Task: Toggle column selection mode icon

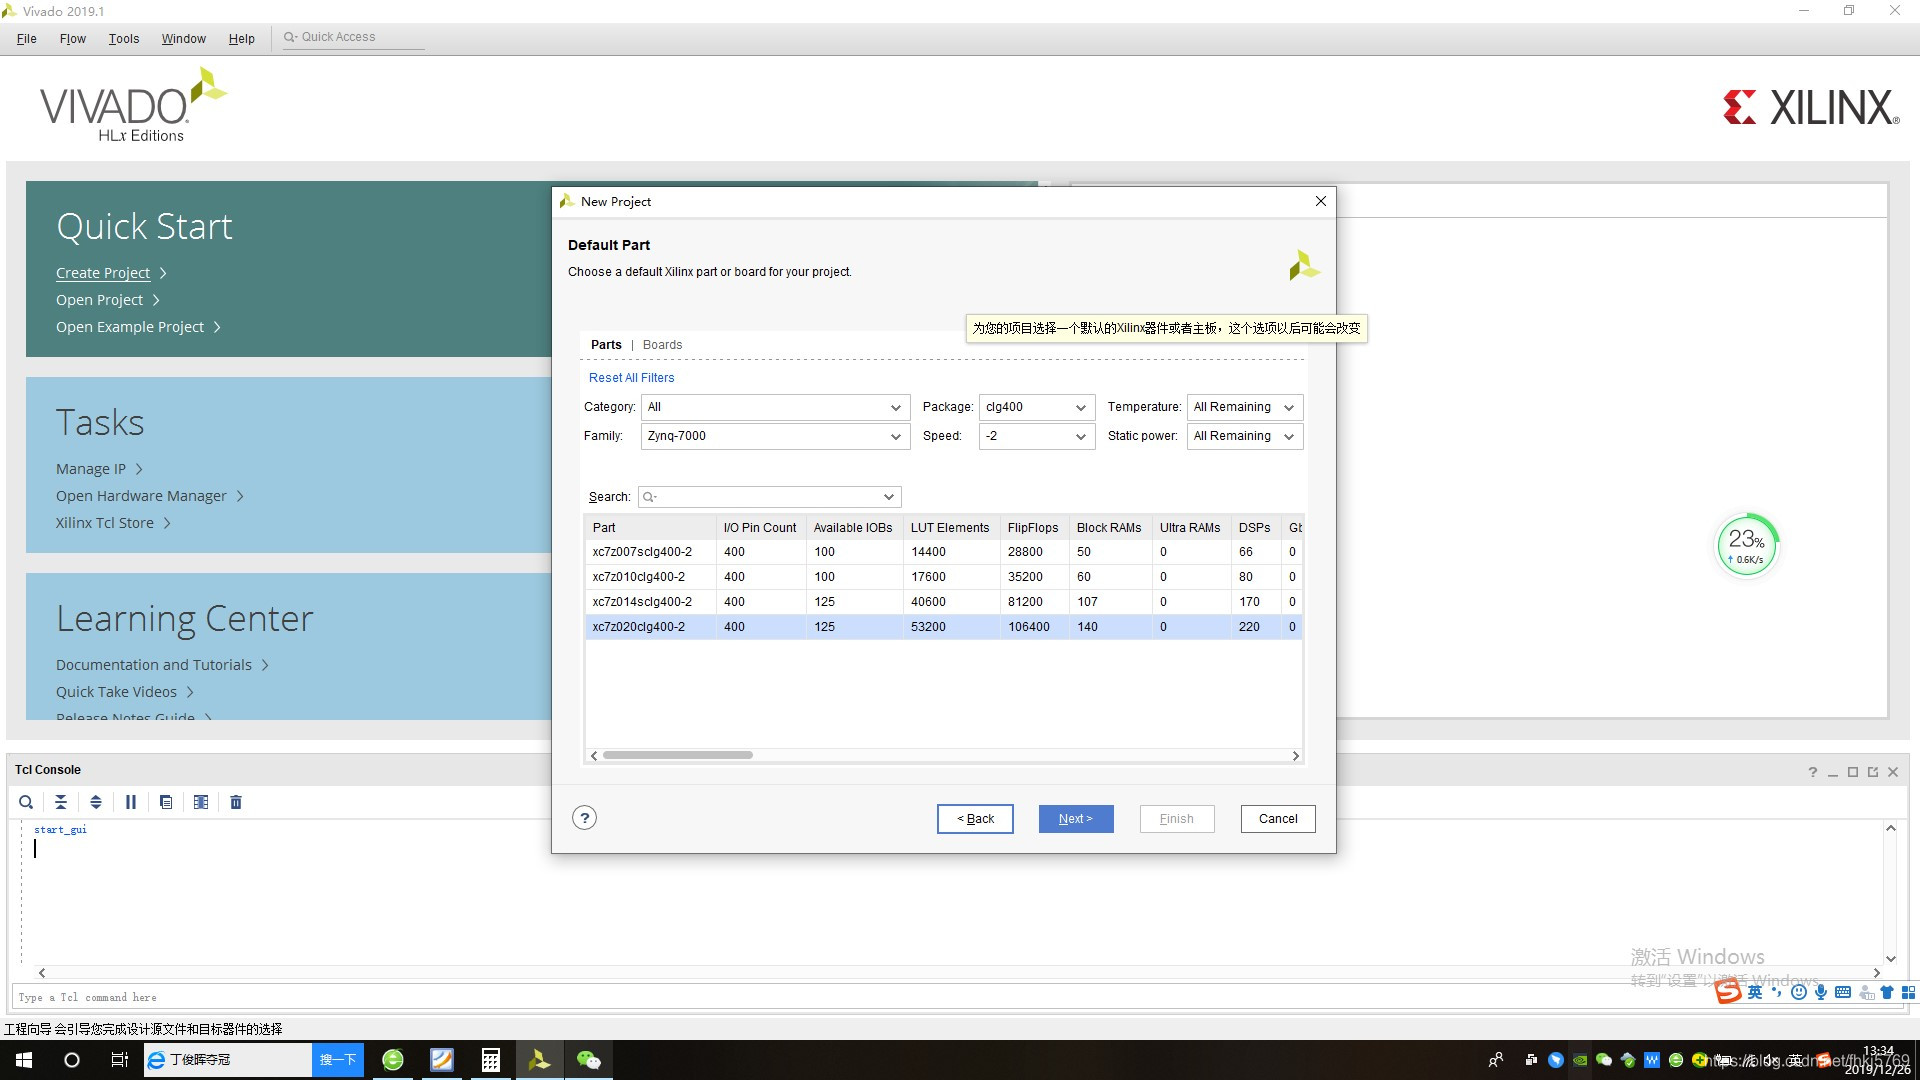Action: 201,802
